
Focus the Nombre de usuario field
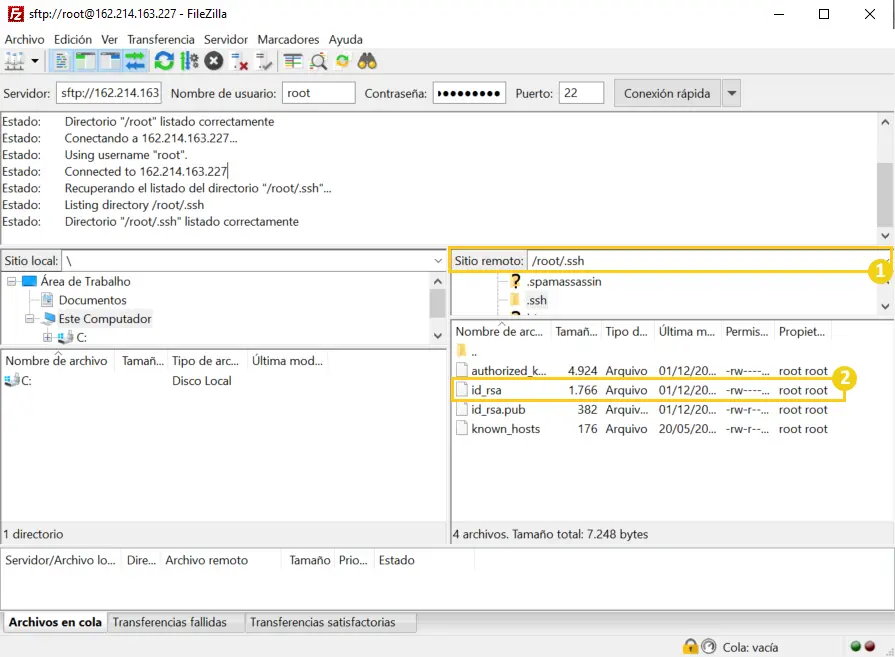[319, 93]
